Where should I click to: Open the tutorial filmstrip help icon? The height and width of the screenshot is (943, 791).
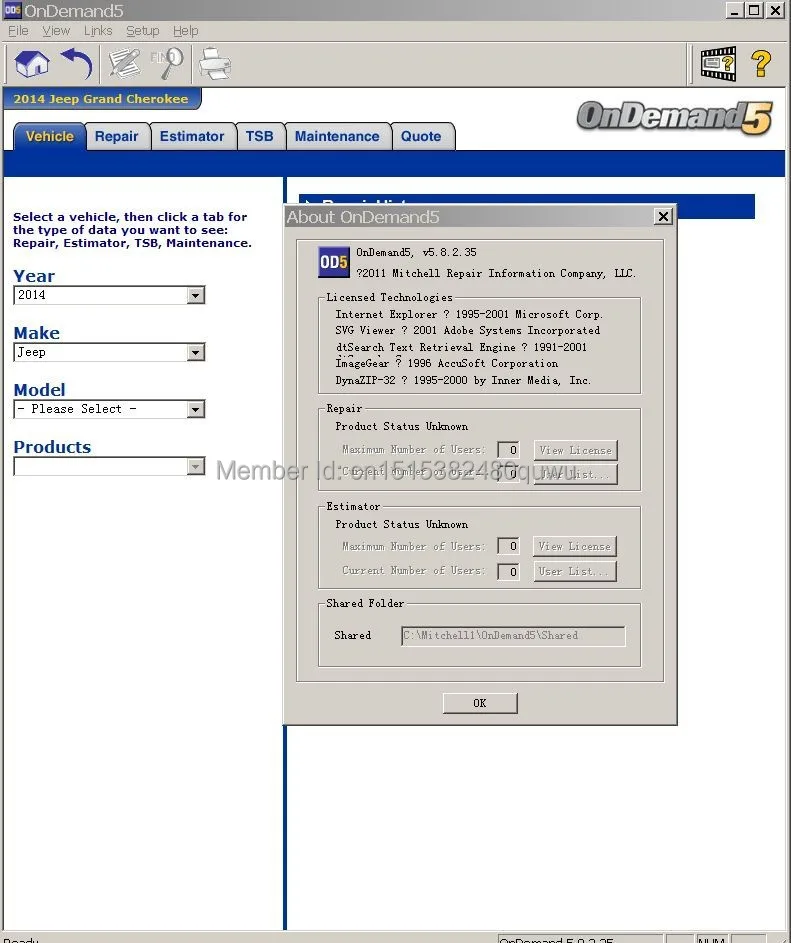pos(718,63)
